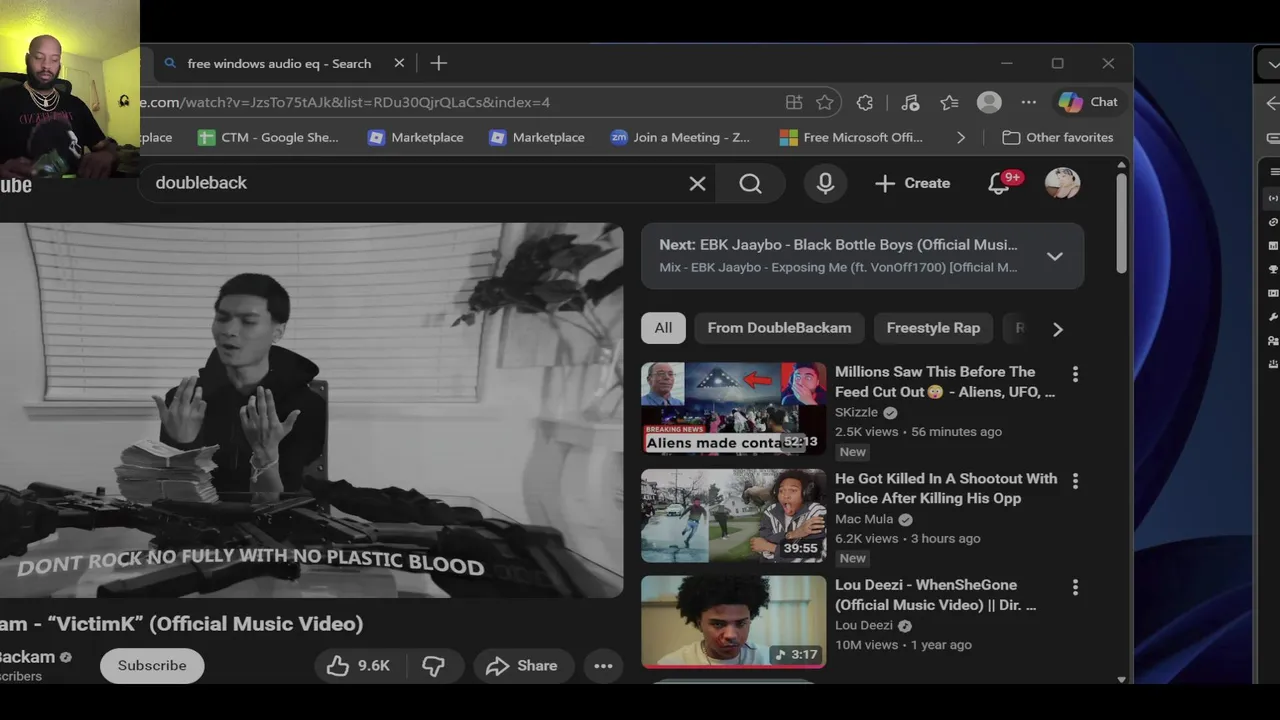Open Free Microsoft Office bookmark
This screenshot has height=720, width=1280.
point(851,137)
